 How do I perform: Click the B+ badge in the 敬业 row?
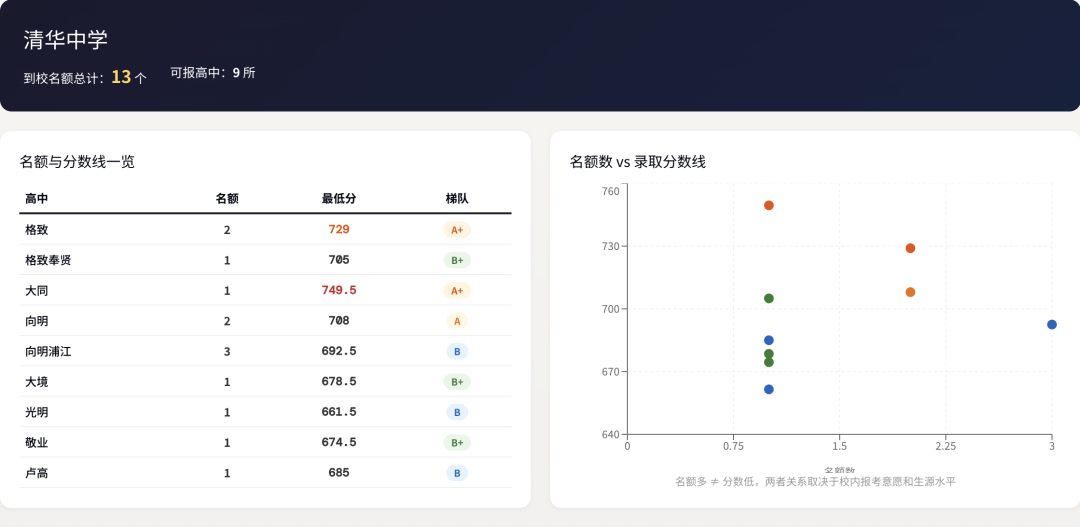pyautogui.click(x=457, y=443)
